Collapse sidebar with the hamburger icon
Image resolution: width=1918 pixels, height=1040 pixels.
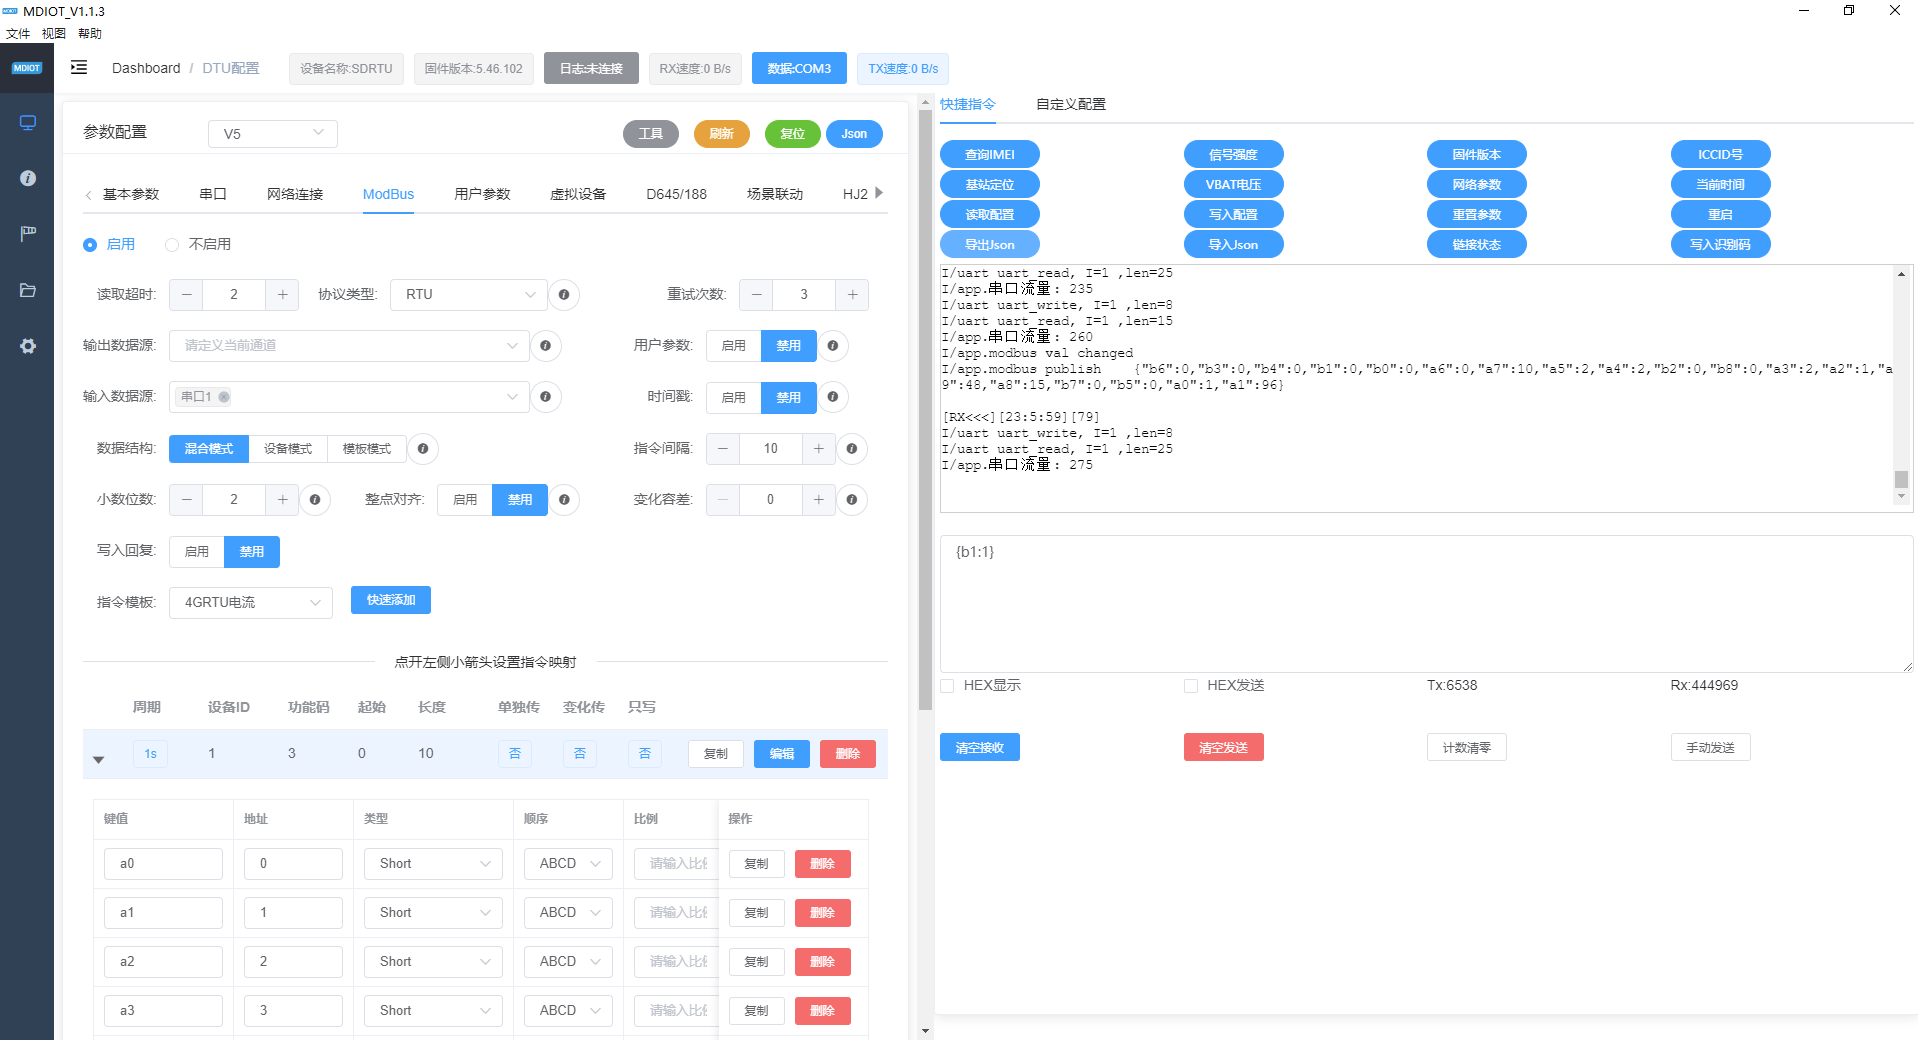(x=79, y=67)
